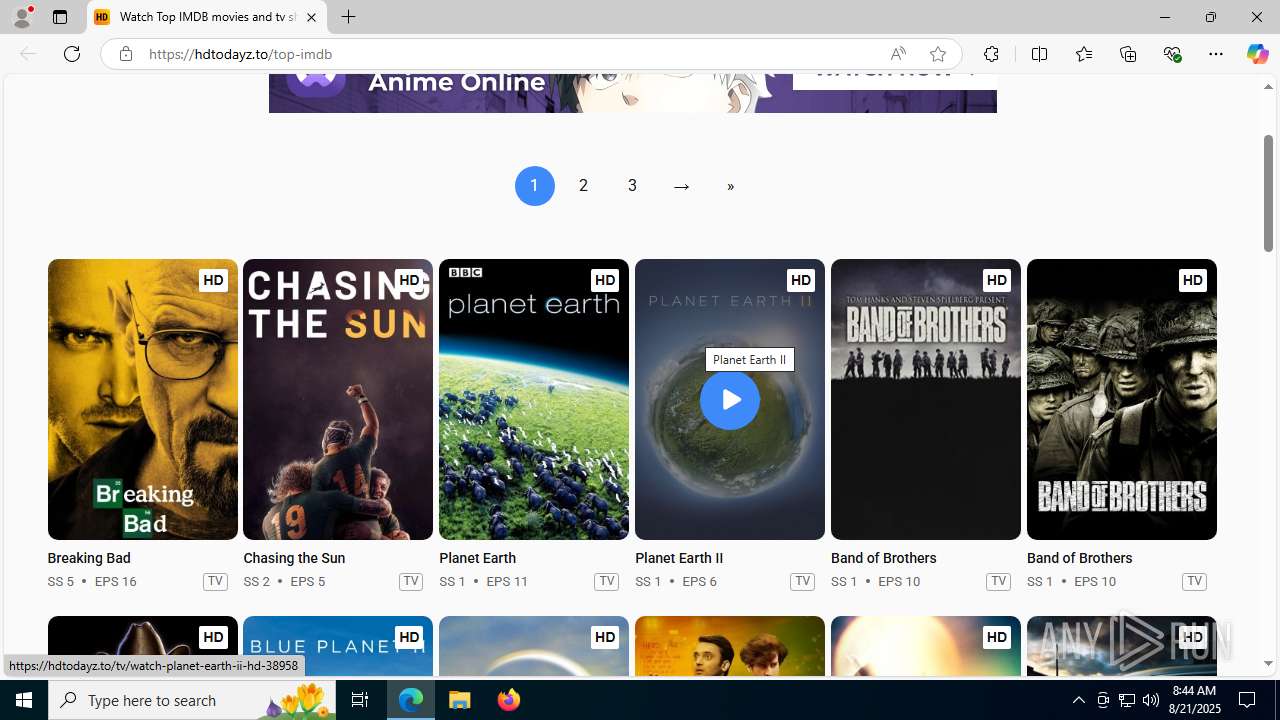
Task: Open the Edge profile icon
Action: click(22, 17)
